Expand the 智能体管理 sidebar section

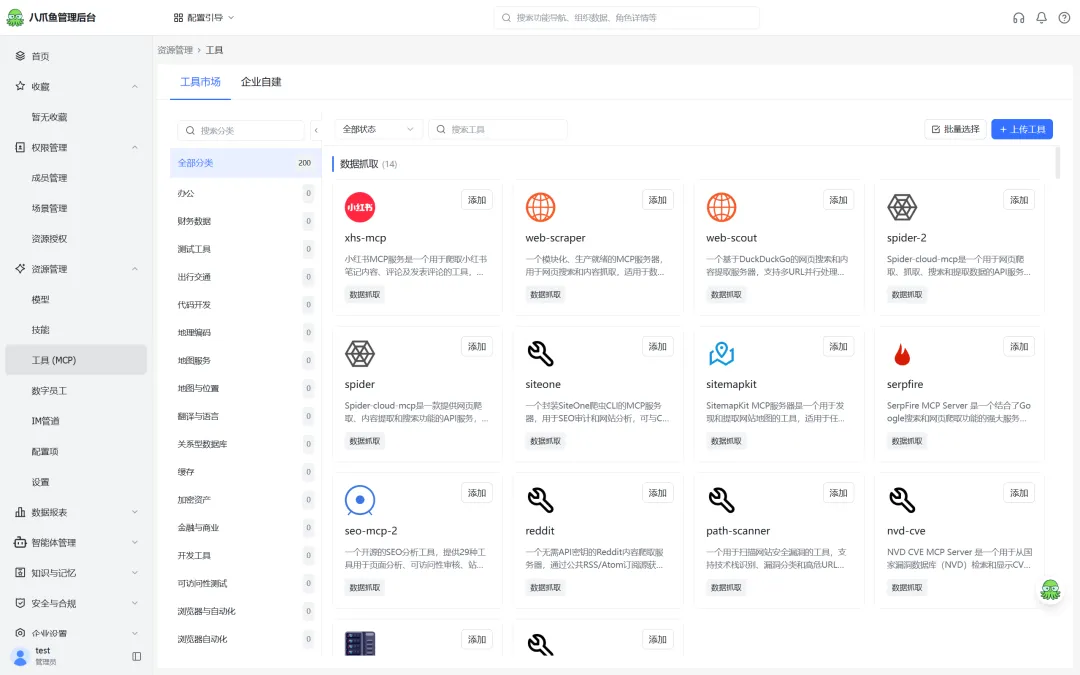coord(135,542)
